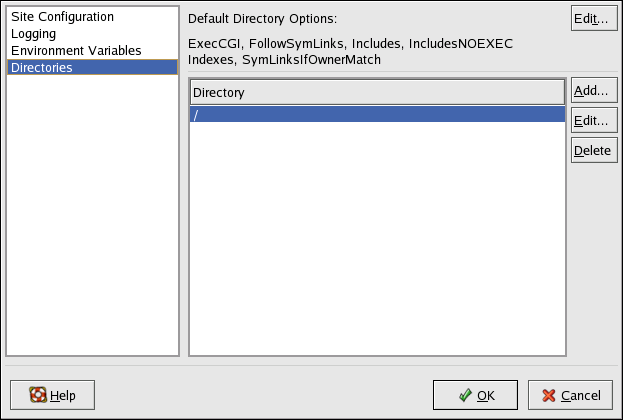Click the Directory column header
The height and width of the screenshot is (420, 623).
(377, 92)
